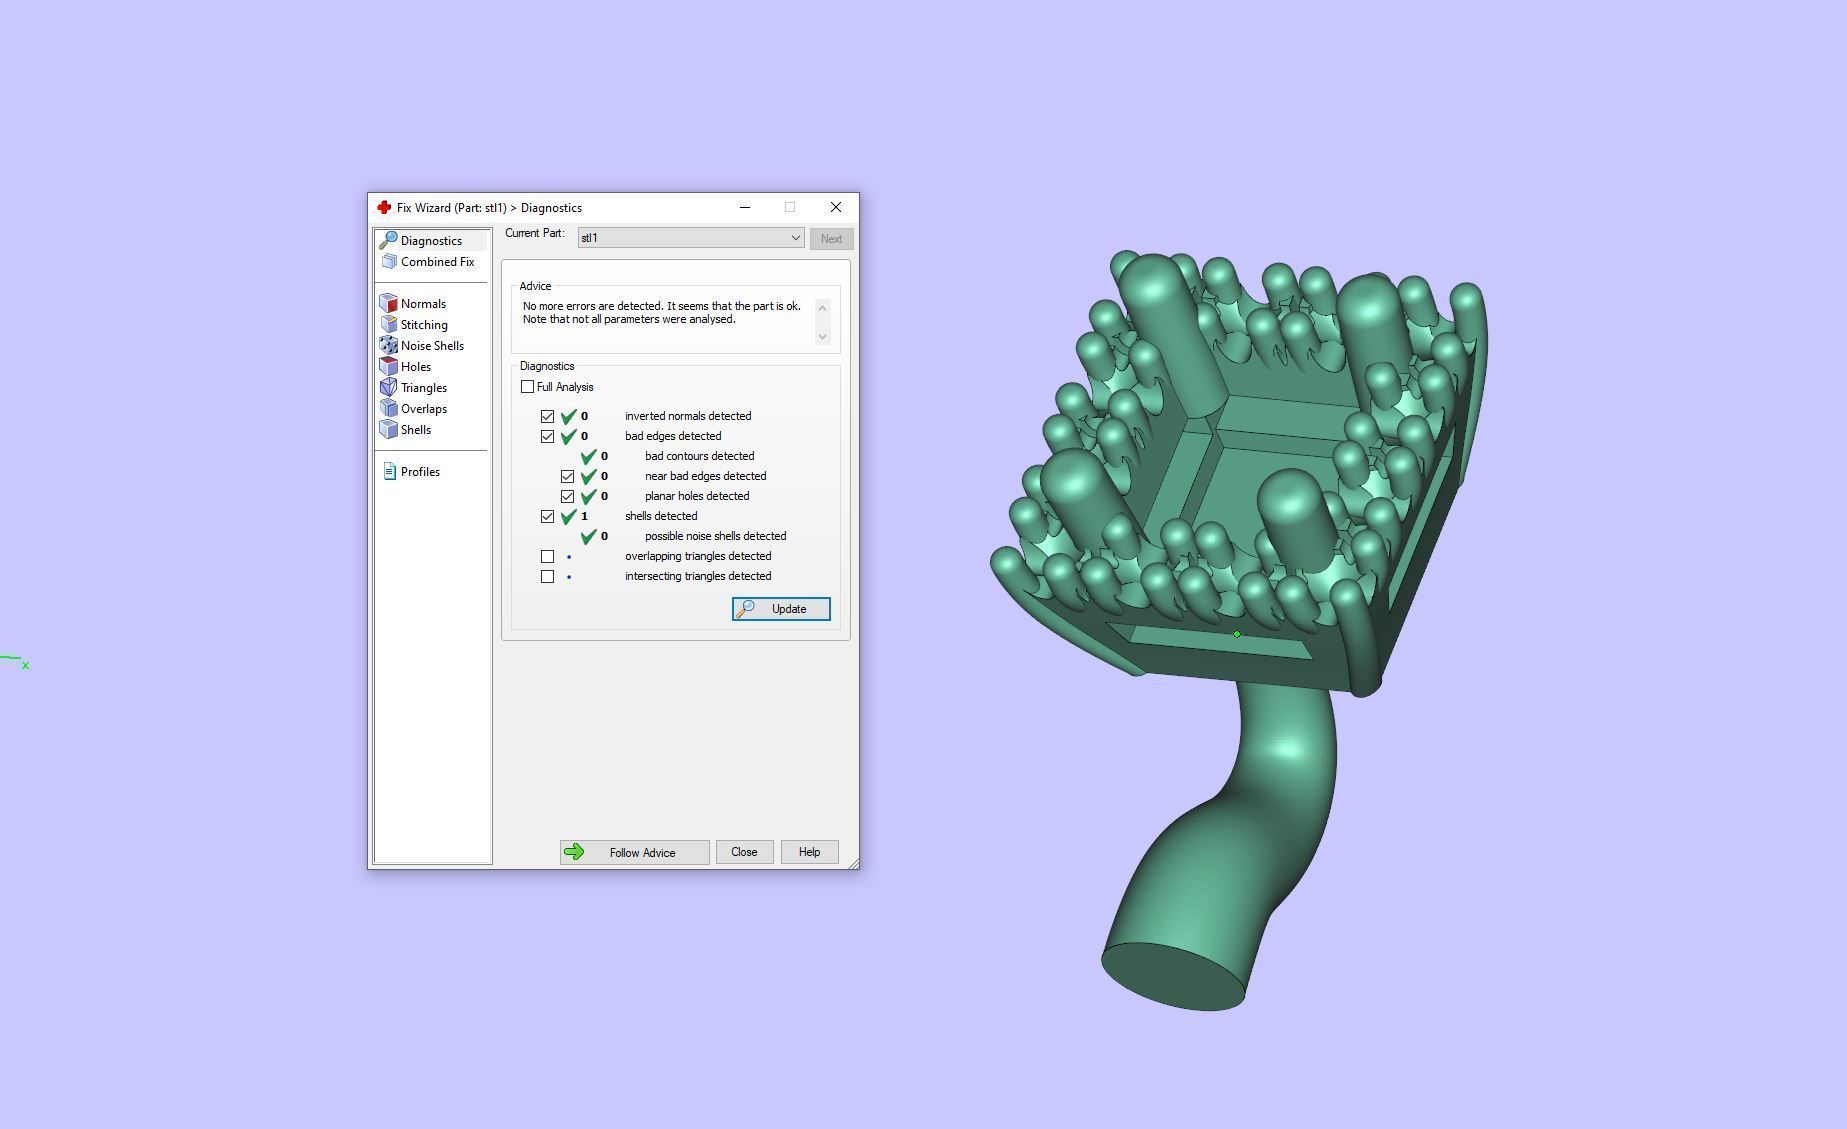Click the green point on the 3D model
The image size is (1847, 1129).
click(x=1237, y=634)
